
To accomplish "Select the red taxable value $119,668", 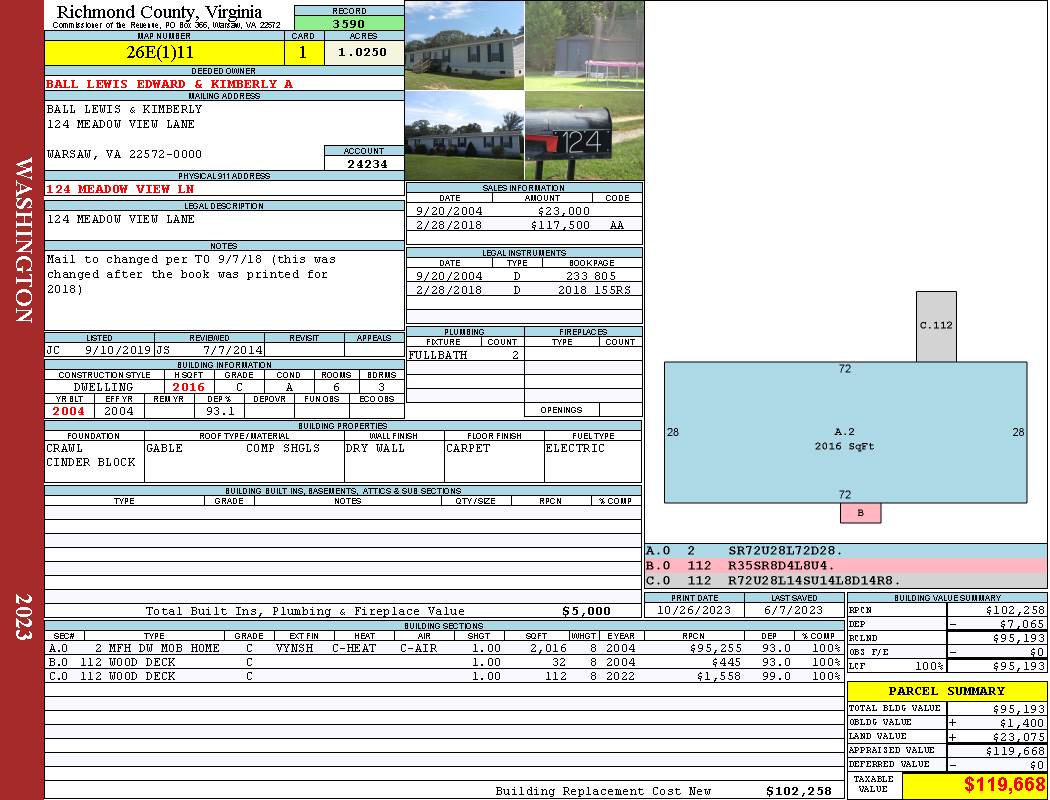I will pos(1004,785).
